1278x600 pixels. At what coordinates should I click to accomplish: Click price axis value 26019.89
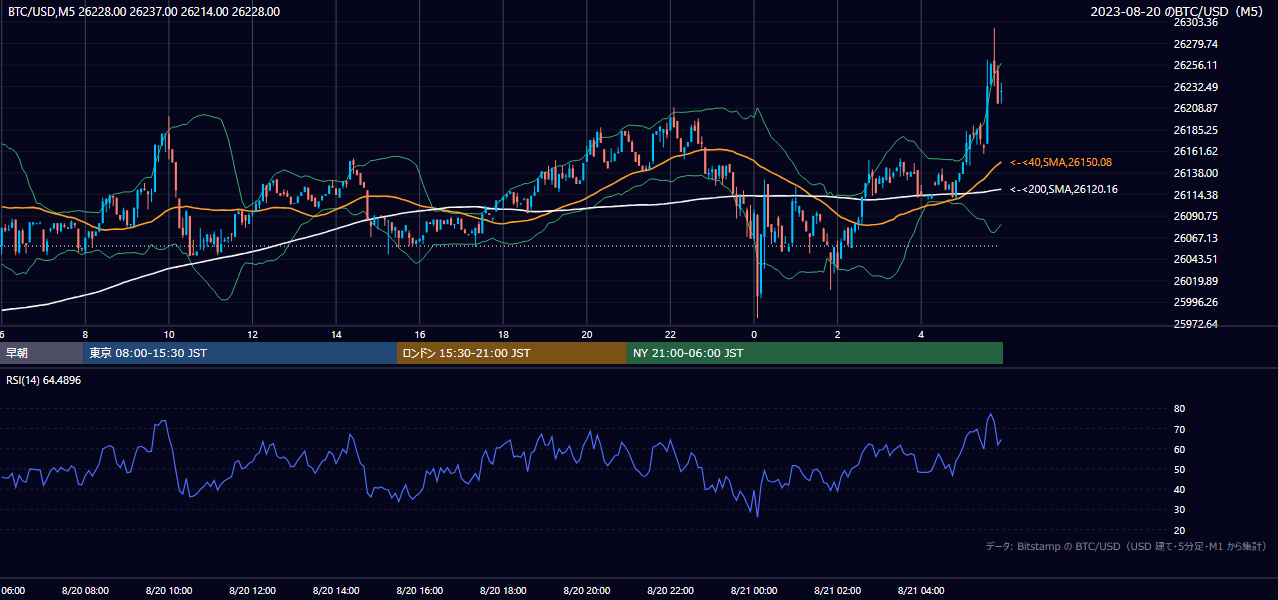(x=1195, y=281)
